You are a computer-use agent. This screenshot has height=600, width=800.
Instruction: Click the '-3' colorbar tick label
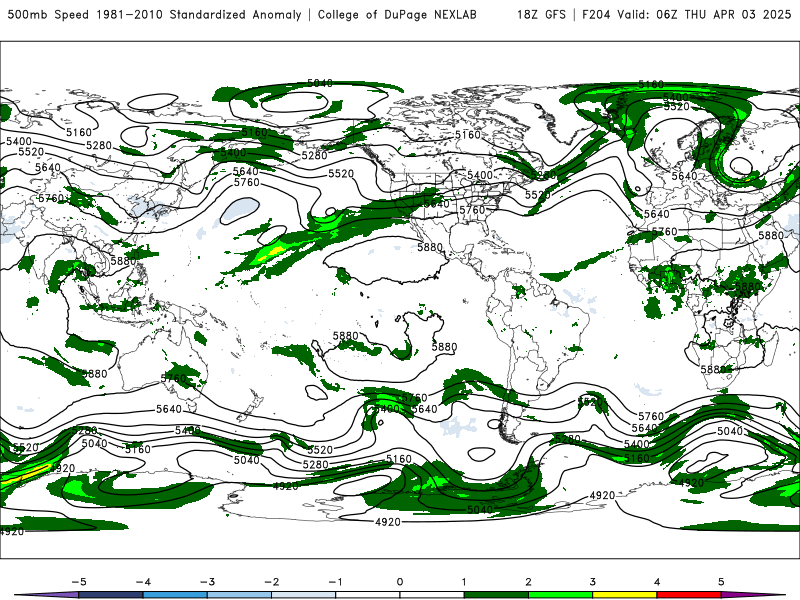pos(207,582)
